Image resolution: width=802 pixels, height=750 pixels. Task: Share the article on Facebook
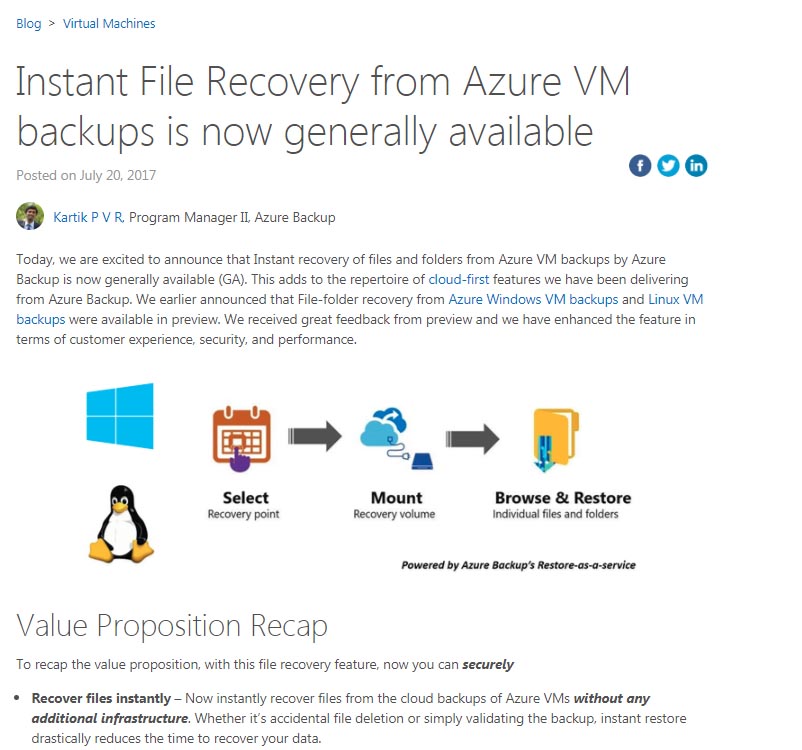point(640,165)
